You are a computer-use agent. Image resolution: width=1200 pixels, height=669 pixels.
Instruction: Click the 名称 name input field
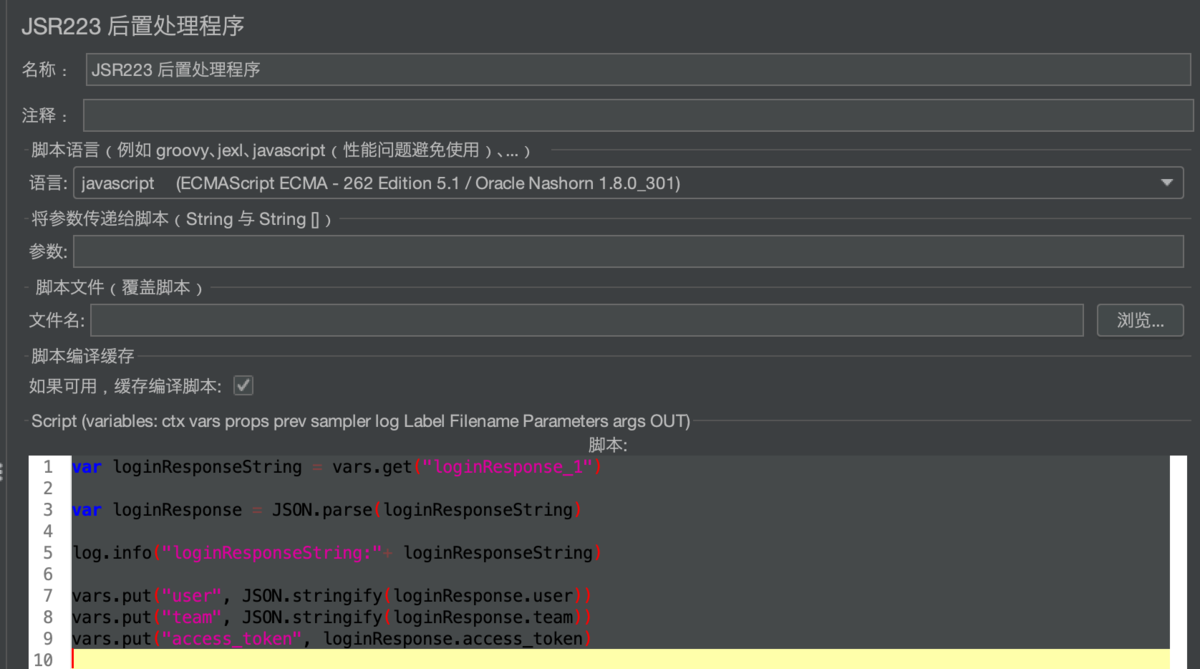(638, 70)
